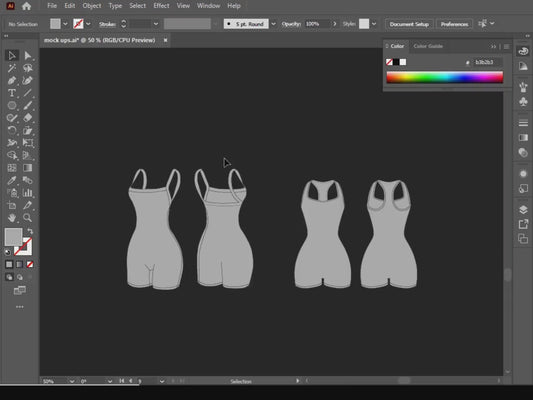Viewport: 533px width, 400px height.
Task: Pick the Pen tool
Action: 12,81
